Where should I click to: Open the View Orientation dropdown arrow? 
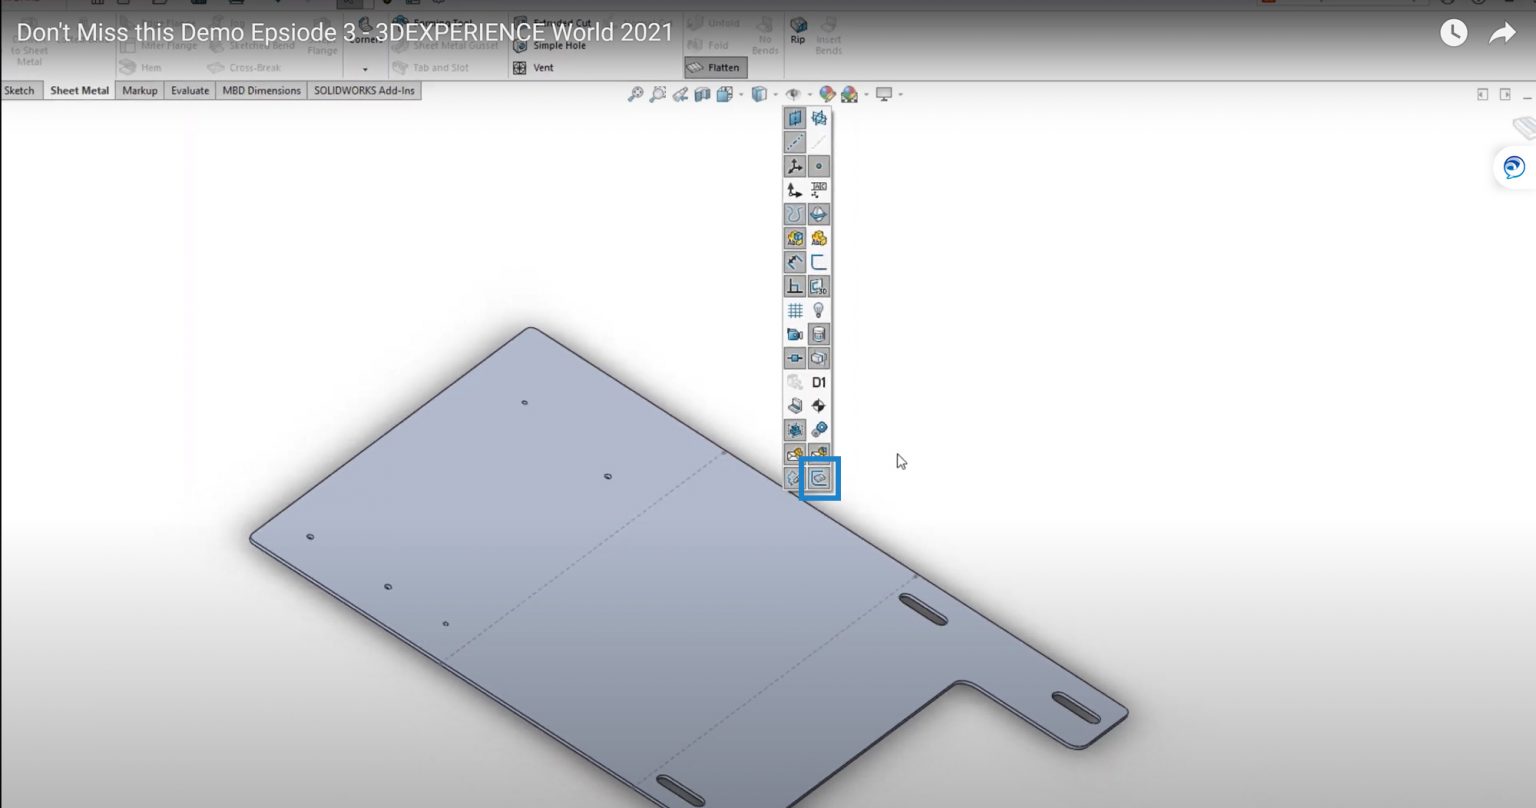[741, 95]
